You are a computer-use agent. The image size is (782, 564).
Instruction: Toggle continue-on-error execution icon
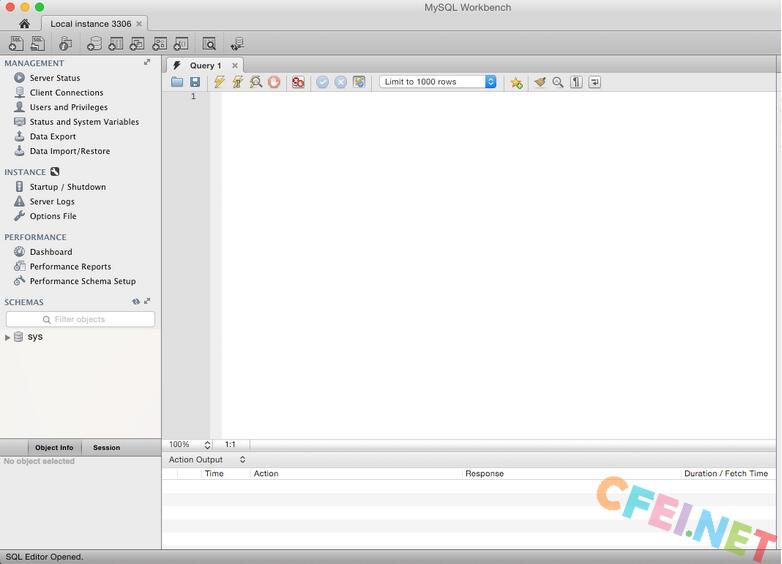point(298,82)
